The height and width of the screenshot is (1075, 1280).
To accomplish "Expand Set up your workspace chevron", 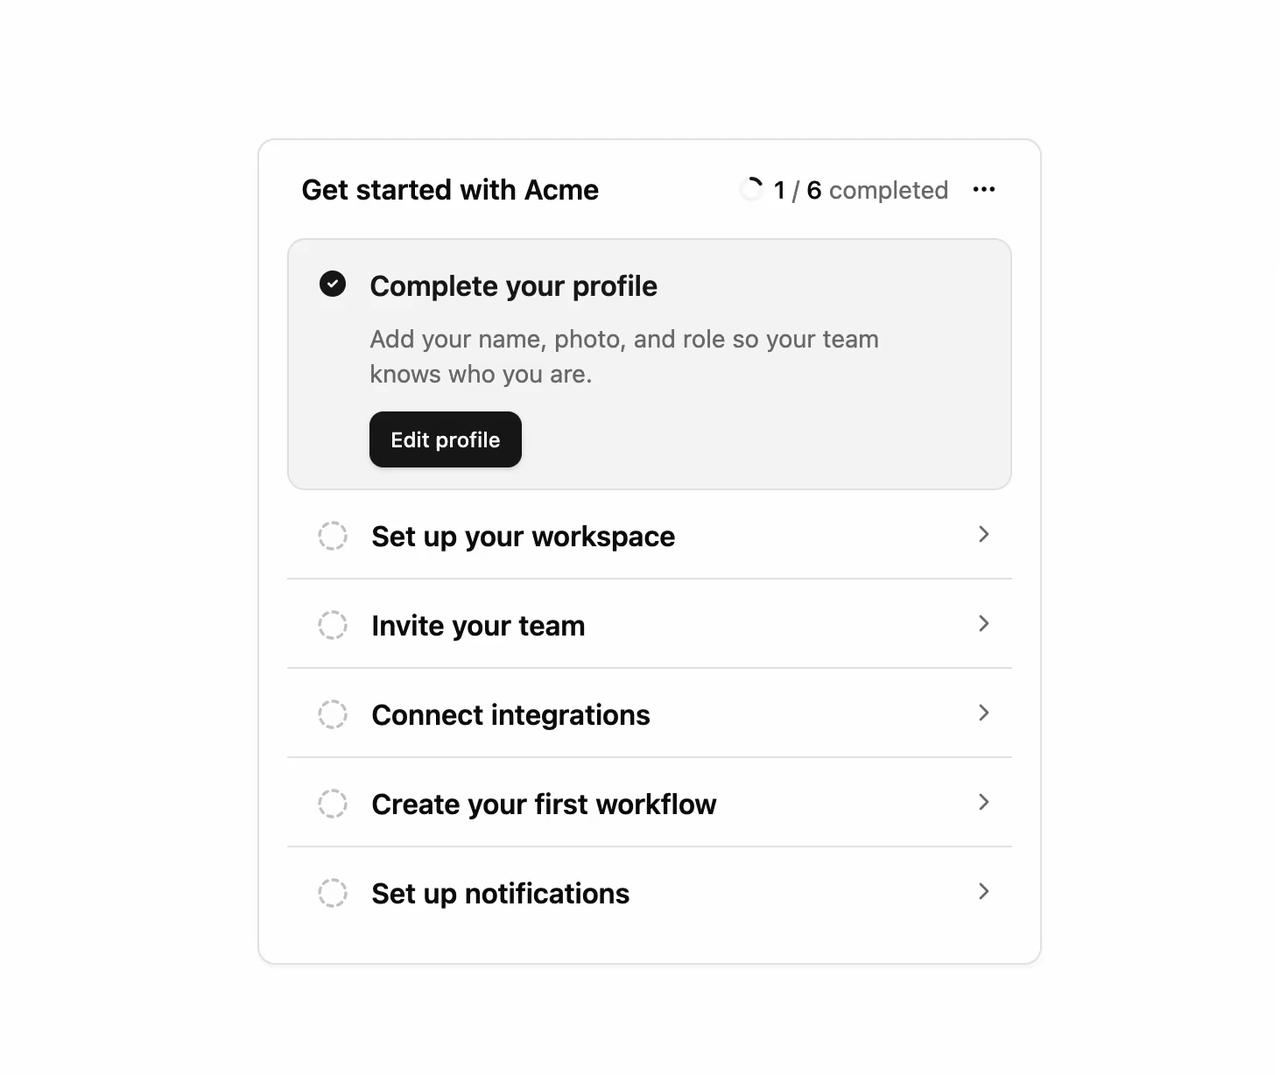I will pyautogui.click(x=984, y=534).
